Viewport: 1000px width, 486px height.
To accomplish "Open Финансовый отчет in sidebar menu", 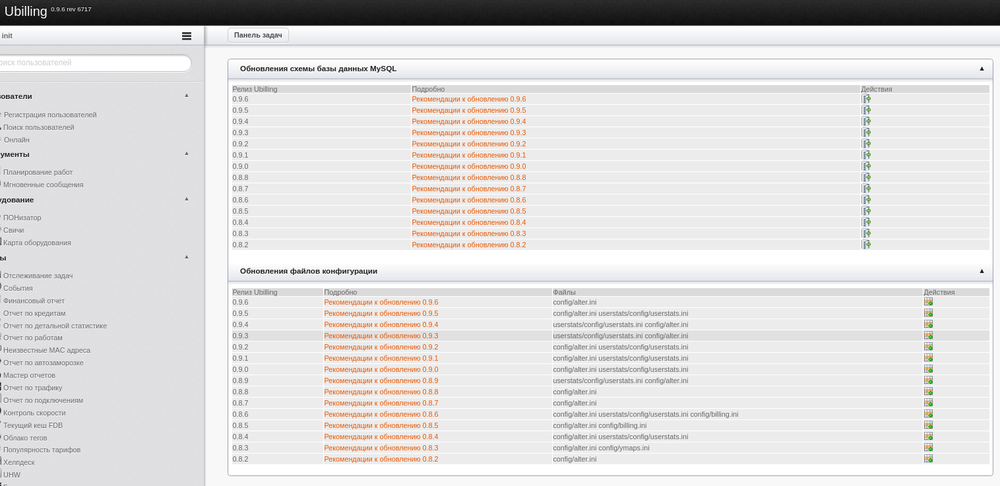I will click(34, 300).
